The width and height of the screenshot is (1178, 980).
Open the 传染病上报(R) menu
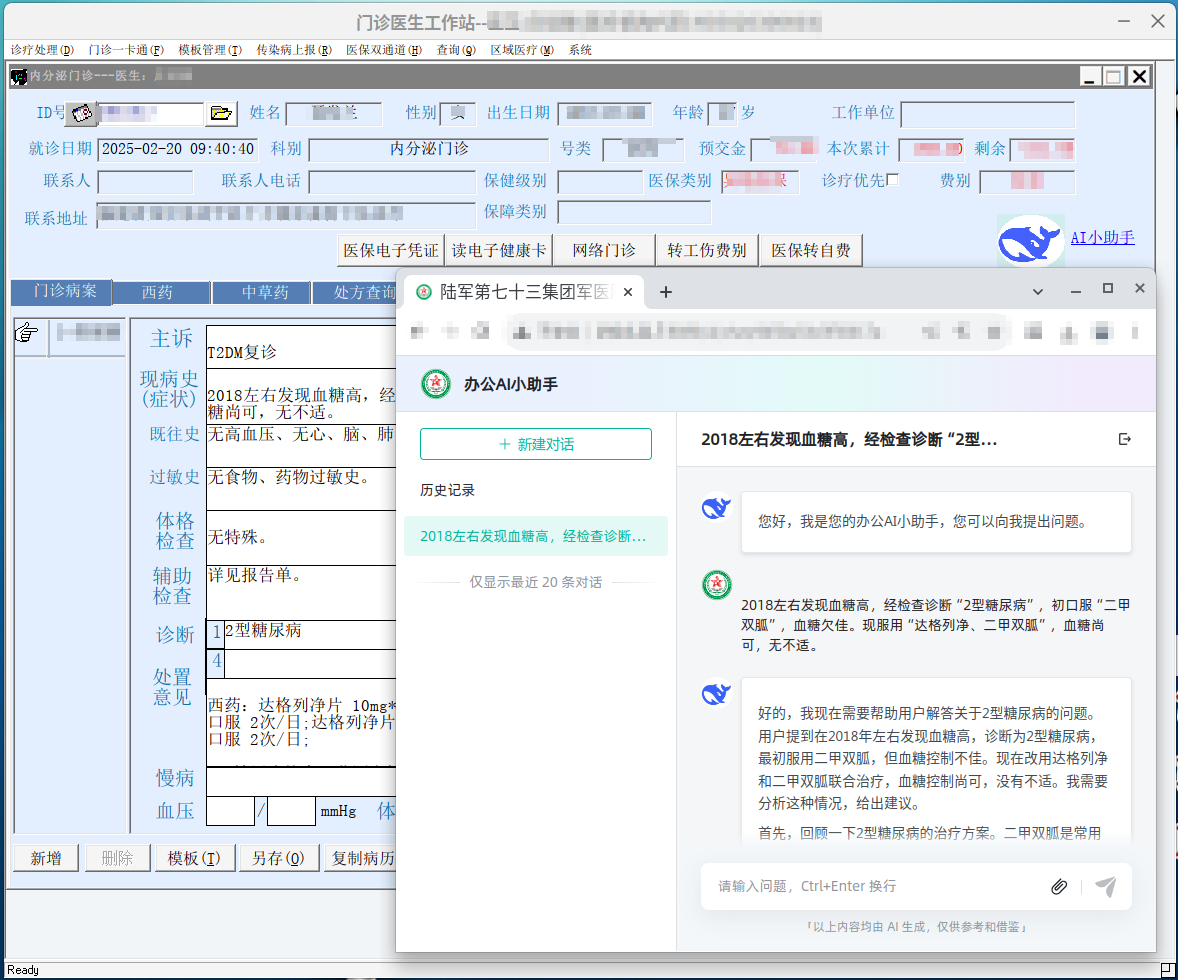[294, 50]
